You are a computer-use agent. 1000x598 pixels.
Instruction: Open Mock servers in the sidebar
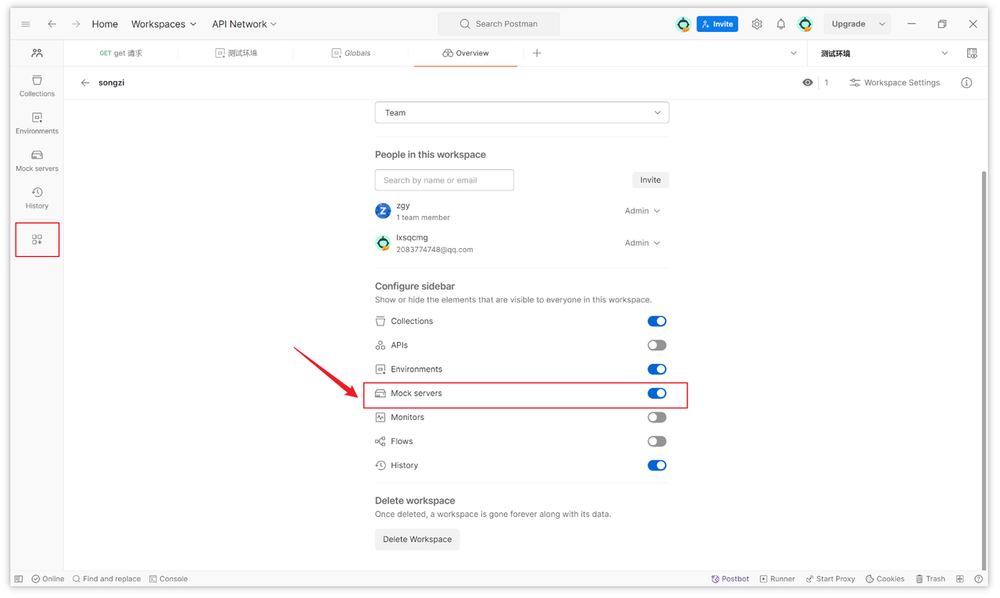pos(37,161)
